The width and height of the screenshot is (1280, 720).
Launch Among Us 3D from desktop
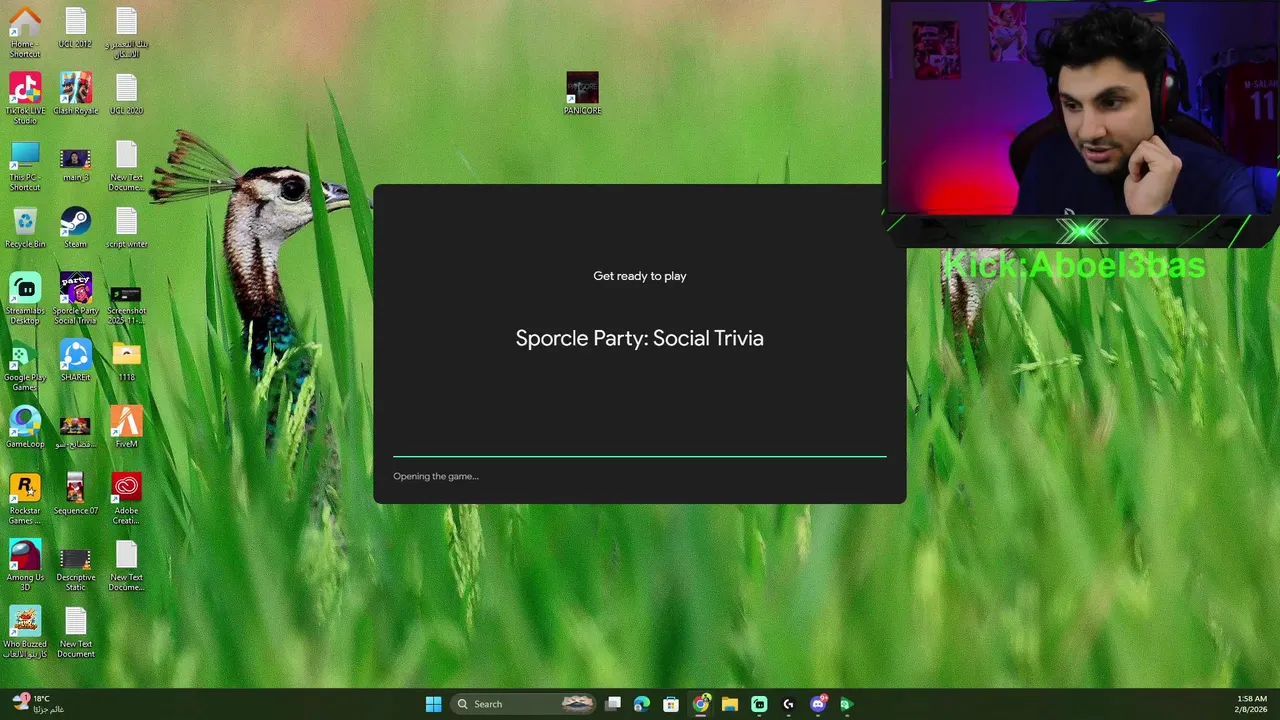(x=25, y=565)
